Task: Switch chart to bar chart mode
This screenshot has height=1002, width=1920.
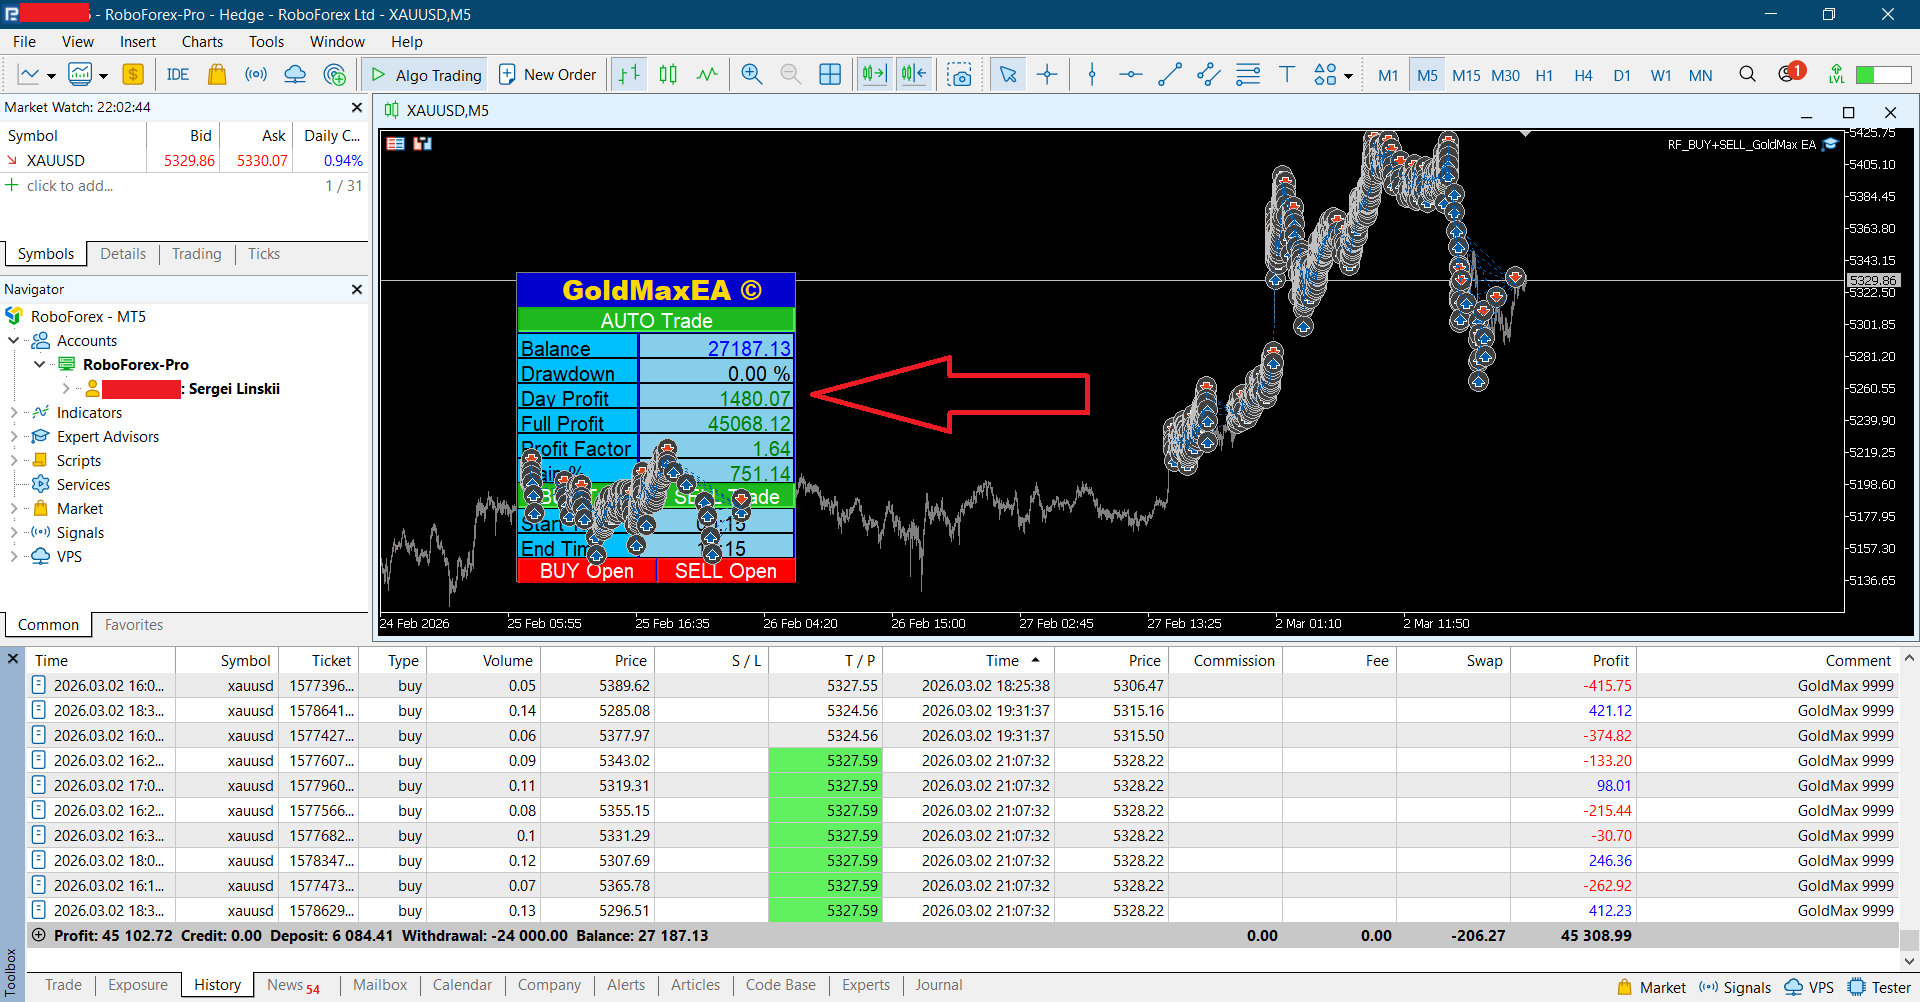Action: 629,75
